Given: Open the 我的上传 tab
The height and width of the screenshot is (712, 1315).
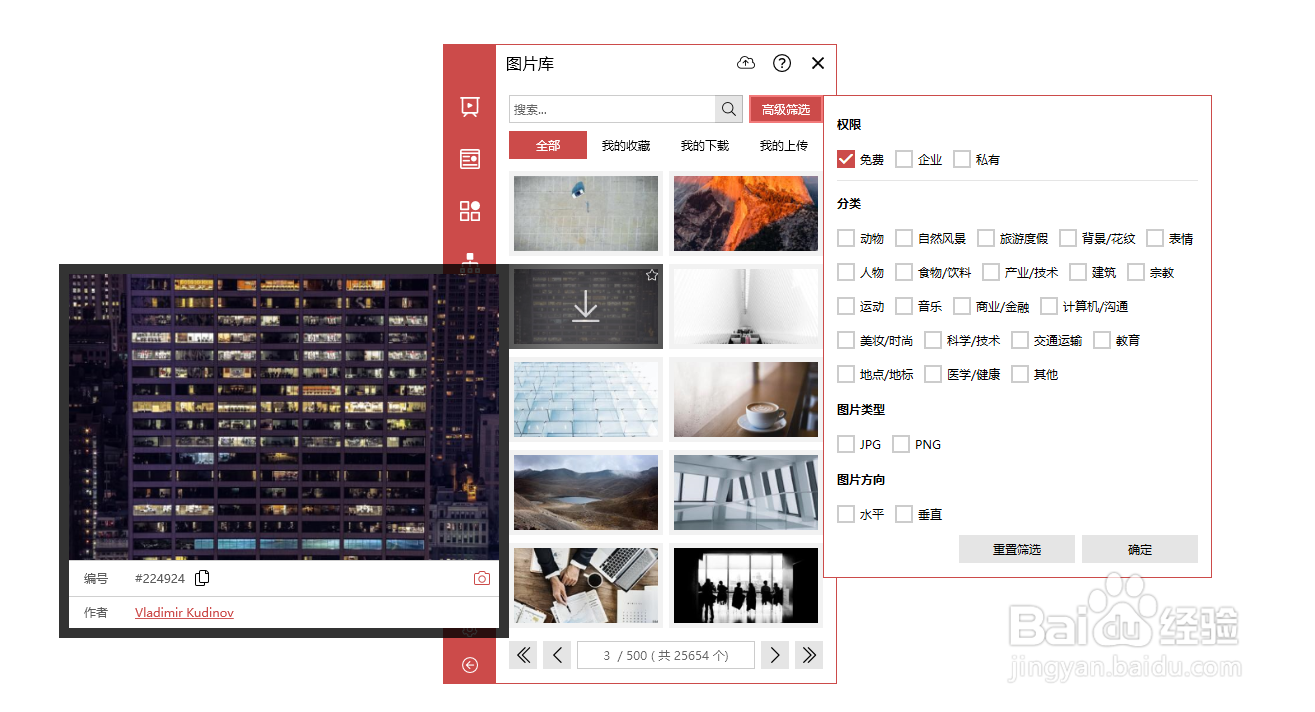Looking at the screenshot, I should [783, 145].
